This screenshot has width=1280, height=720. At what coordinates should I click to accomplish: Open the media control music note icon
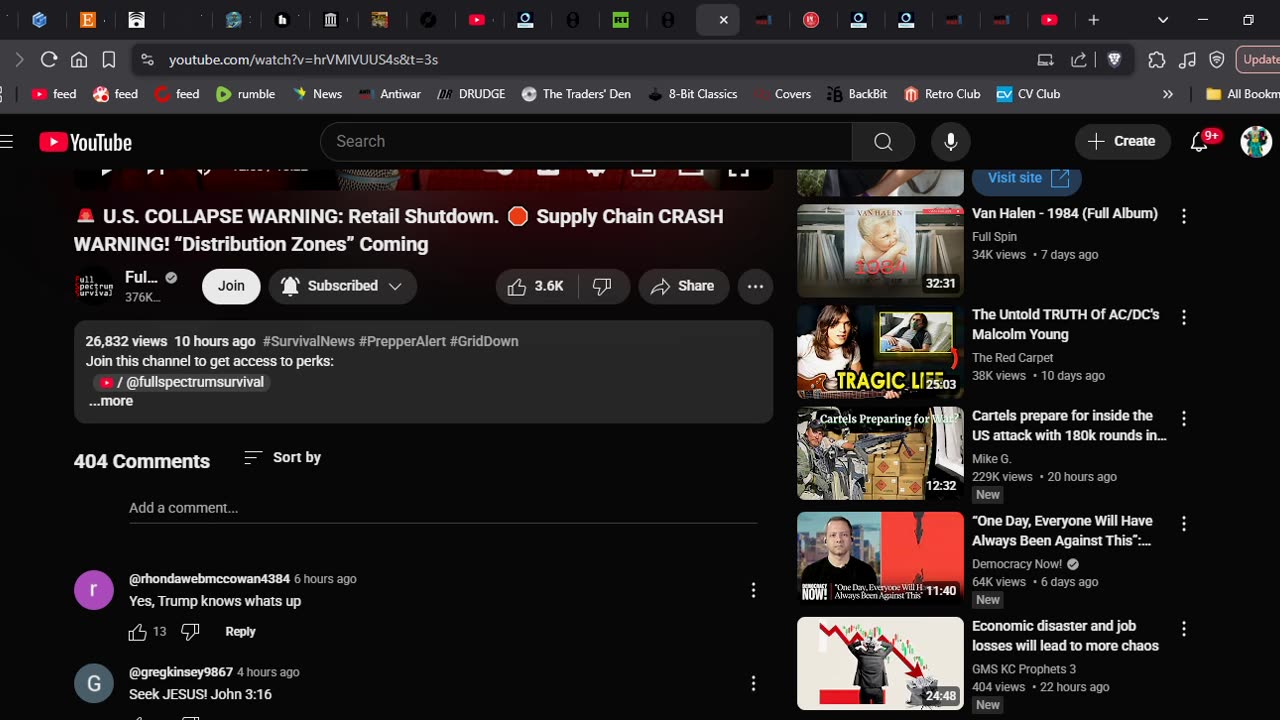(1187, 60)
